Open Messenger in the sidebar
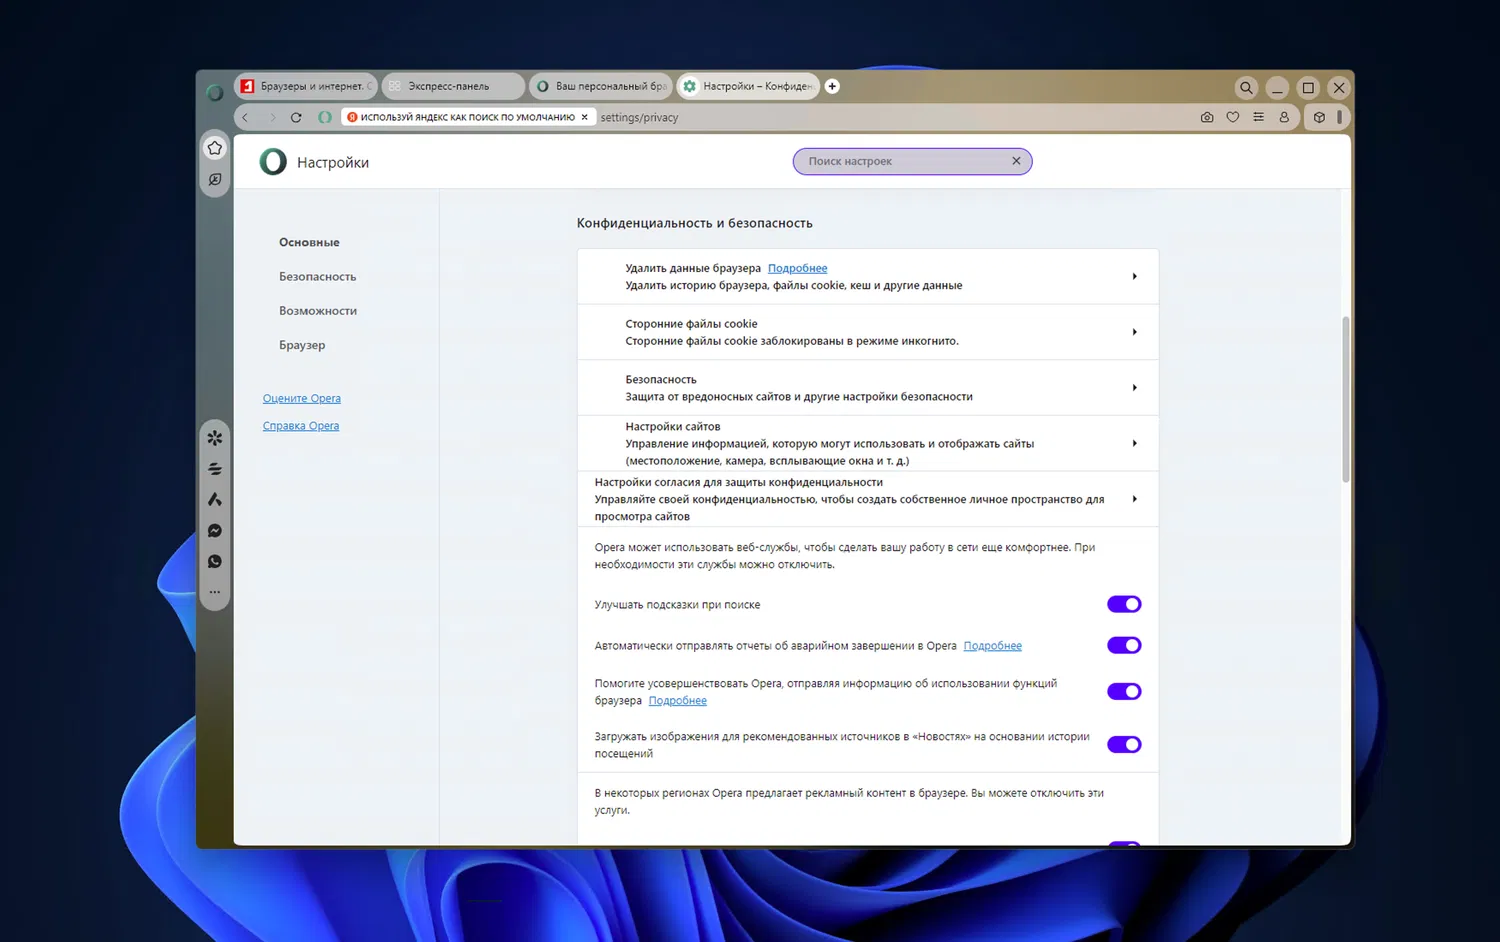Screen dimensions: 1500x942 point(215,531)
